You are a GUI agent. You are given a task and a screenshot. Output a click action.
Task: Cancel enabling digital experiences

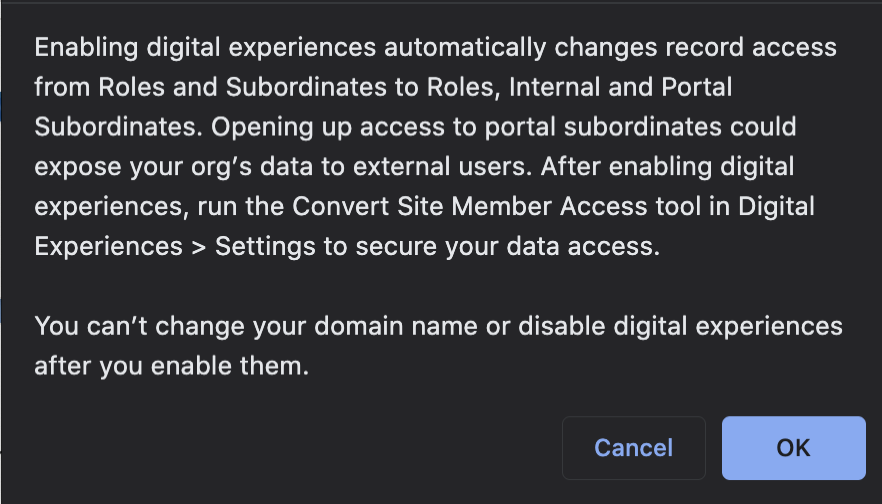coord(633,447)
